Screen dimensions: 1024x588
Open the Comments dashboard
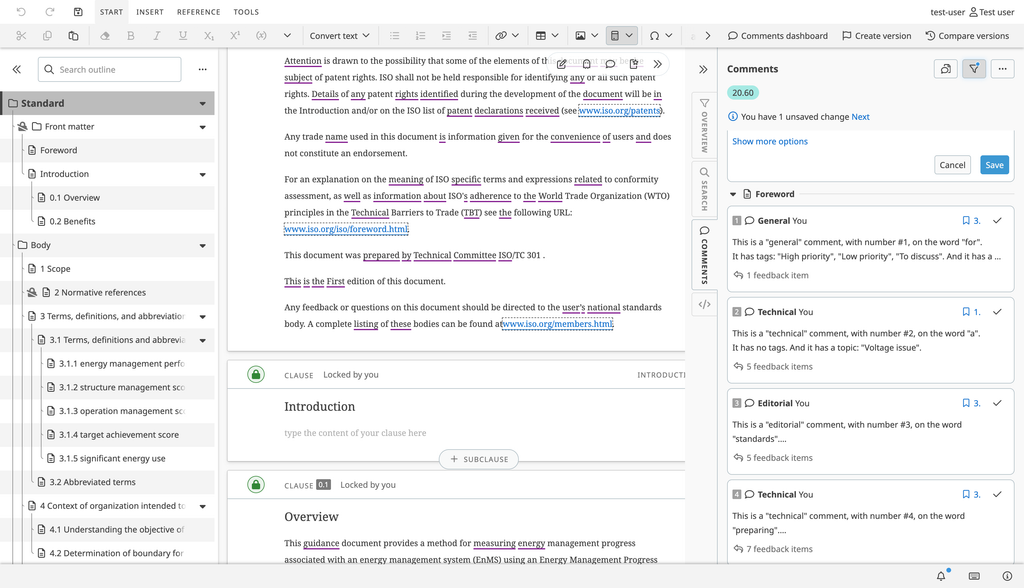(x=778, y=36)
